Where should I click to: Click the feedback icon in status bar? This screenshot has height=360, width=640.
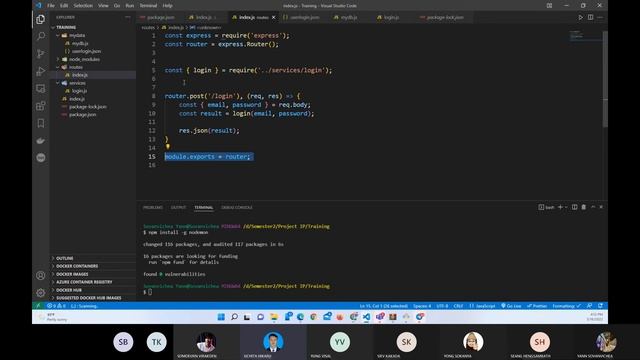click(x=589, y=306)
